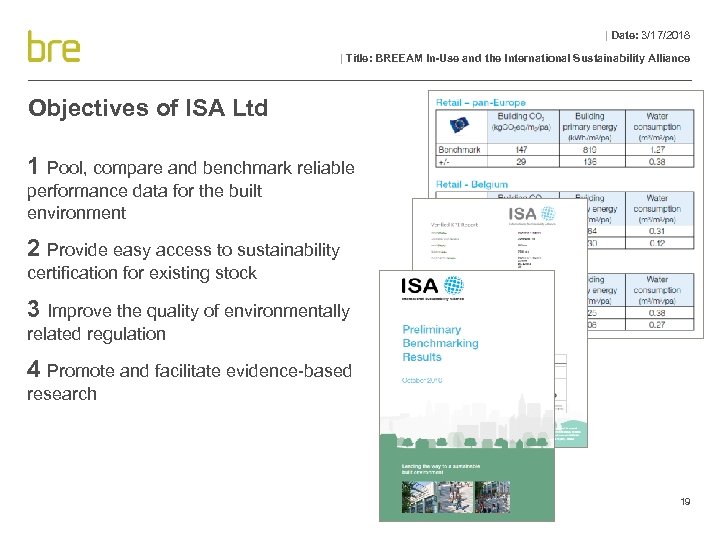This screenshot has width=720, height=540.
Task: Click 'Building primary energy' header in pan-Europe table
Action: (590, 127)
